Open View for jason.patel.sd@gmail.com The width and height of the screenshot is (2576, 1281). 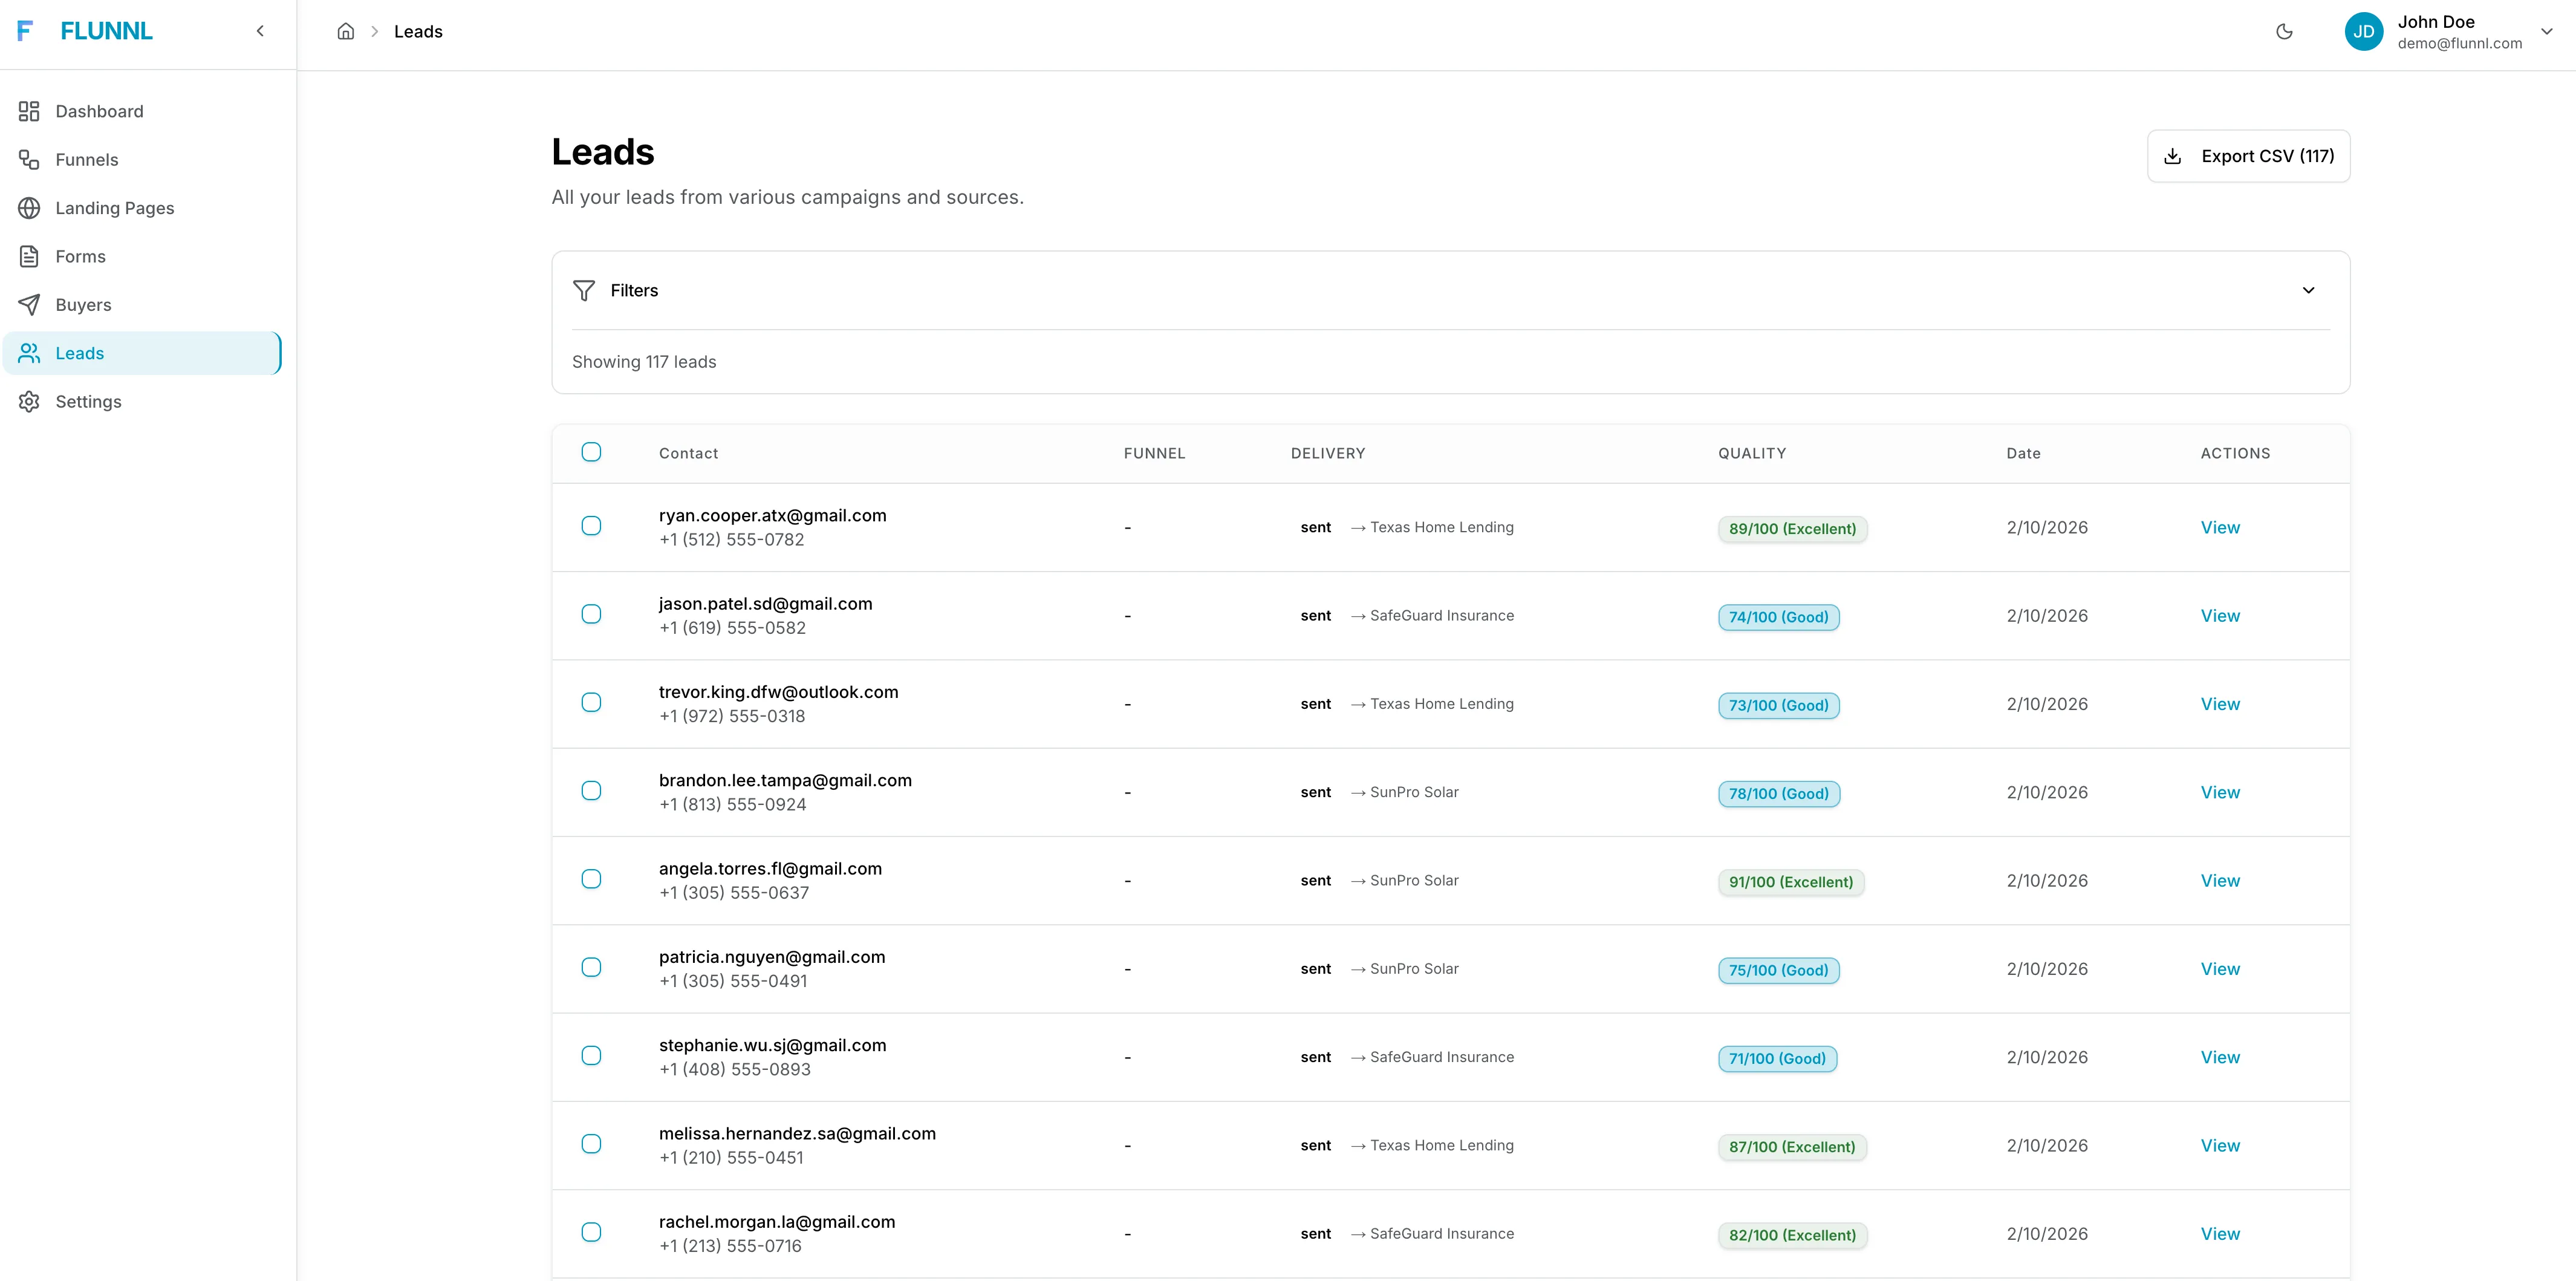(2220, 615)
